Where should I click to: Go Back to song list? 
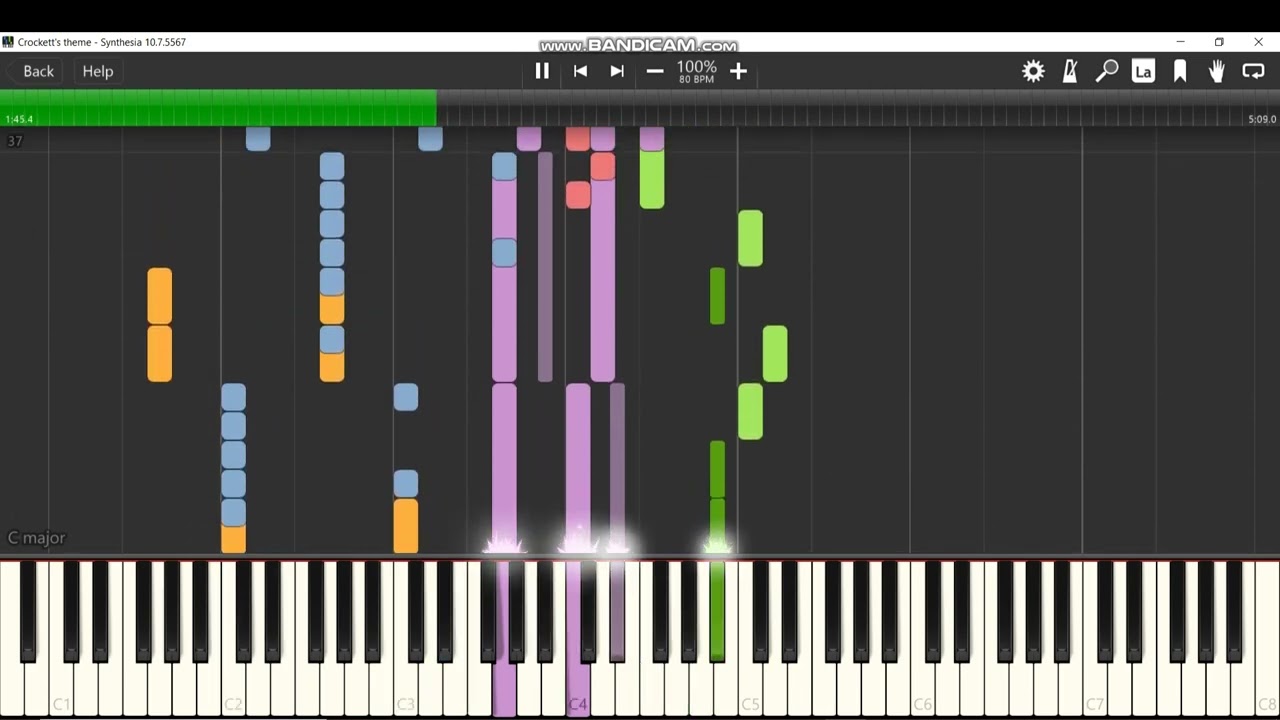point(38,71)
